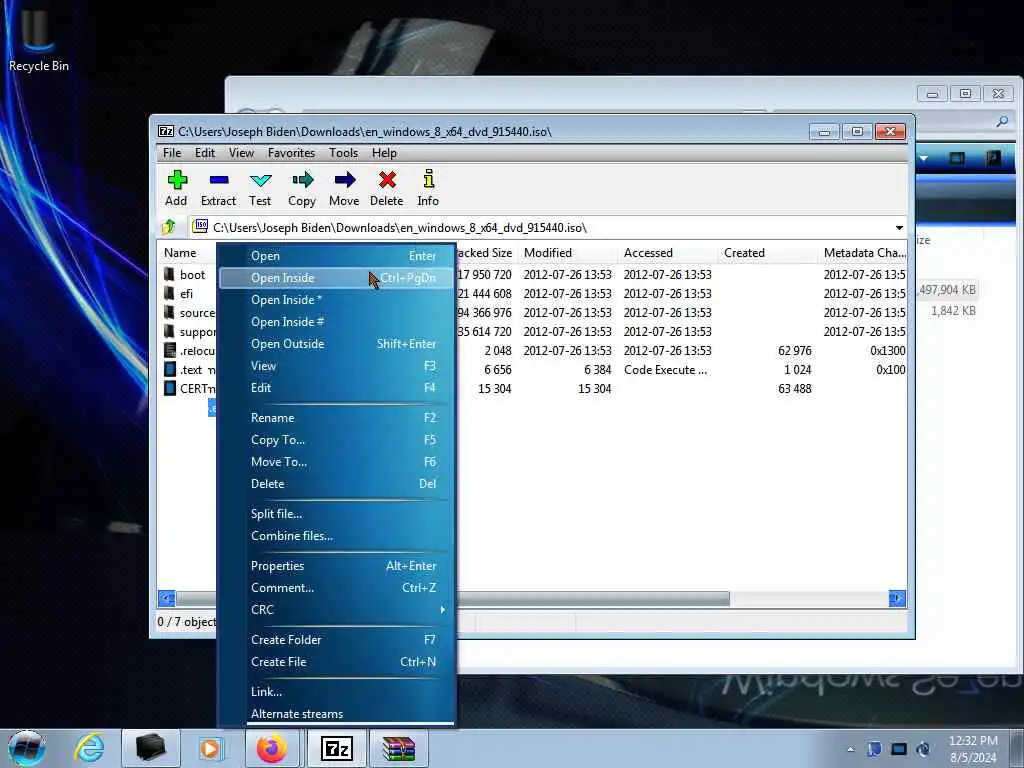1024x768 pixels.
Task: Choose View in context menu
Action: pos(336,366)
